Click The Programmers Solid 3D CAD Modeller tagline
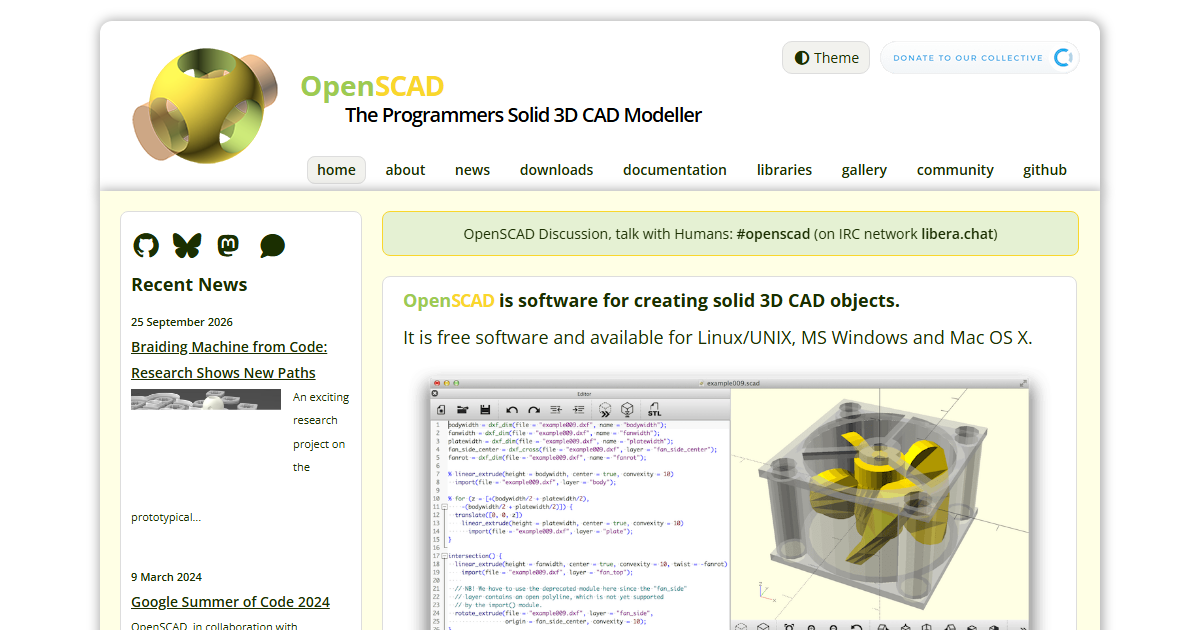 (x=523, y=115)
